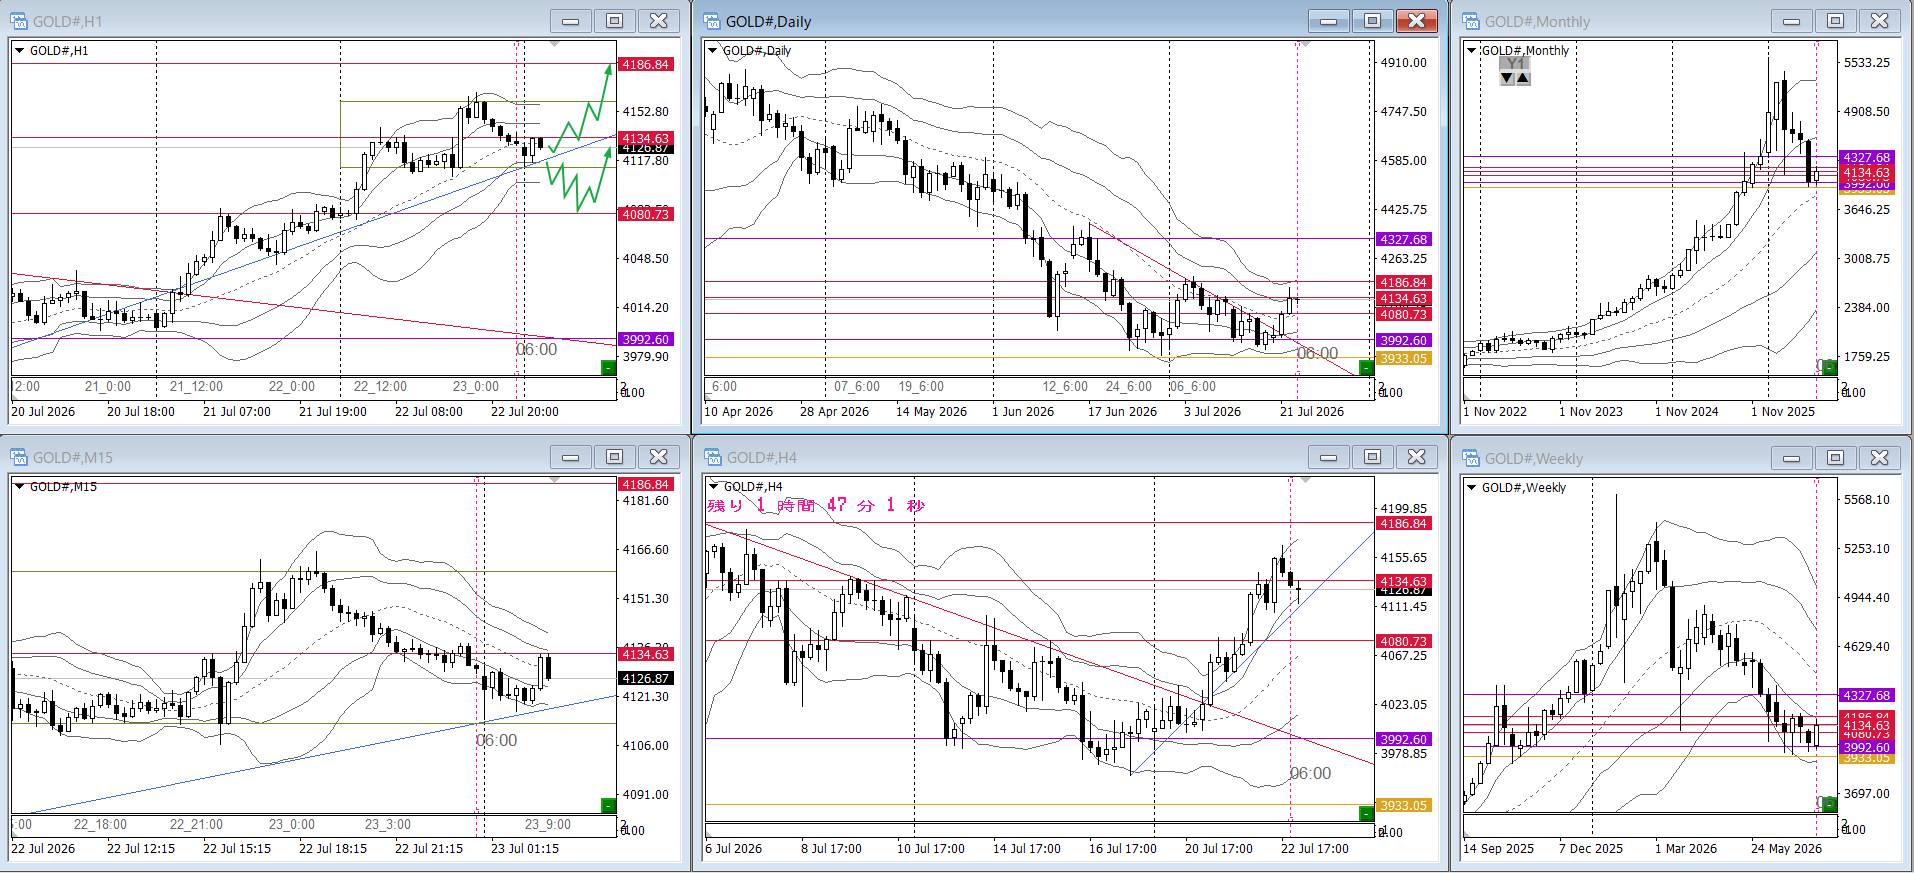This screenshot has height=873, width=1914.
Task: Maximize the GOLD#,Weekly chart window
Action: pyautogui.click(x=1836, y=458)
